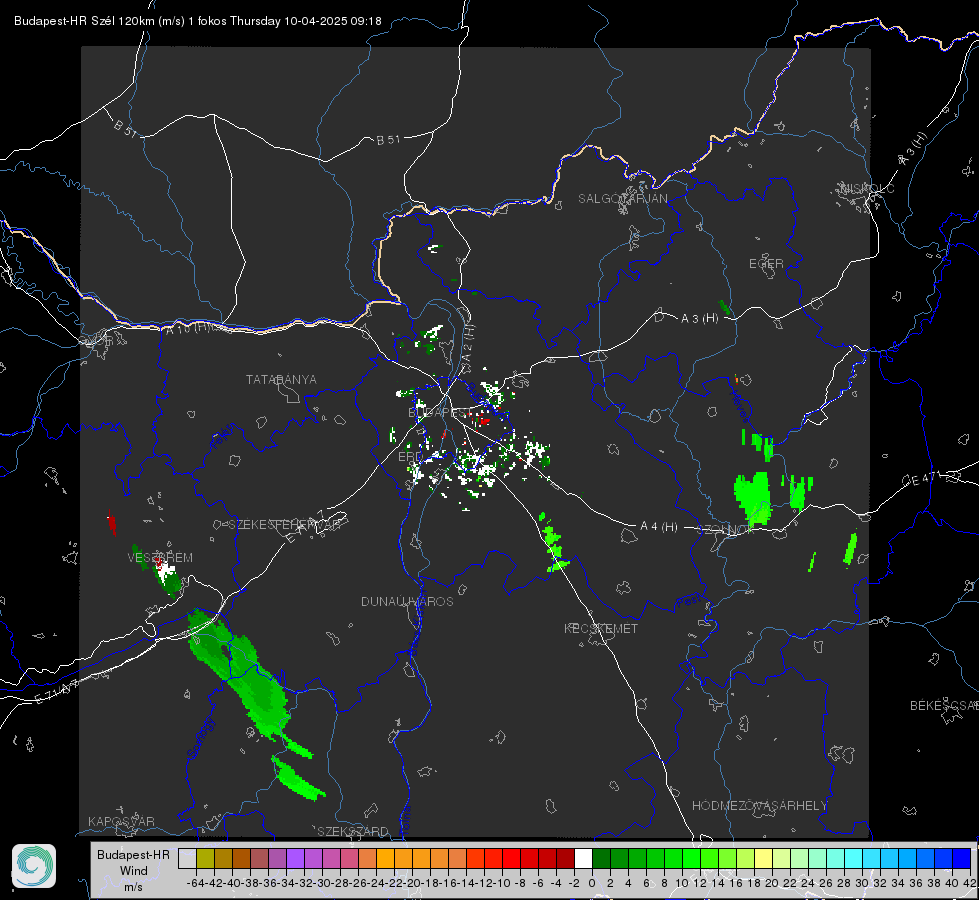Select the HÓDMEZŐVÁSÁRHELY city label
The height and width of the screenshot is (900, 979).
click(759, 806)
